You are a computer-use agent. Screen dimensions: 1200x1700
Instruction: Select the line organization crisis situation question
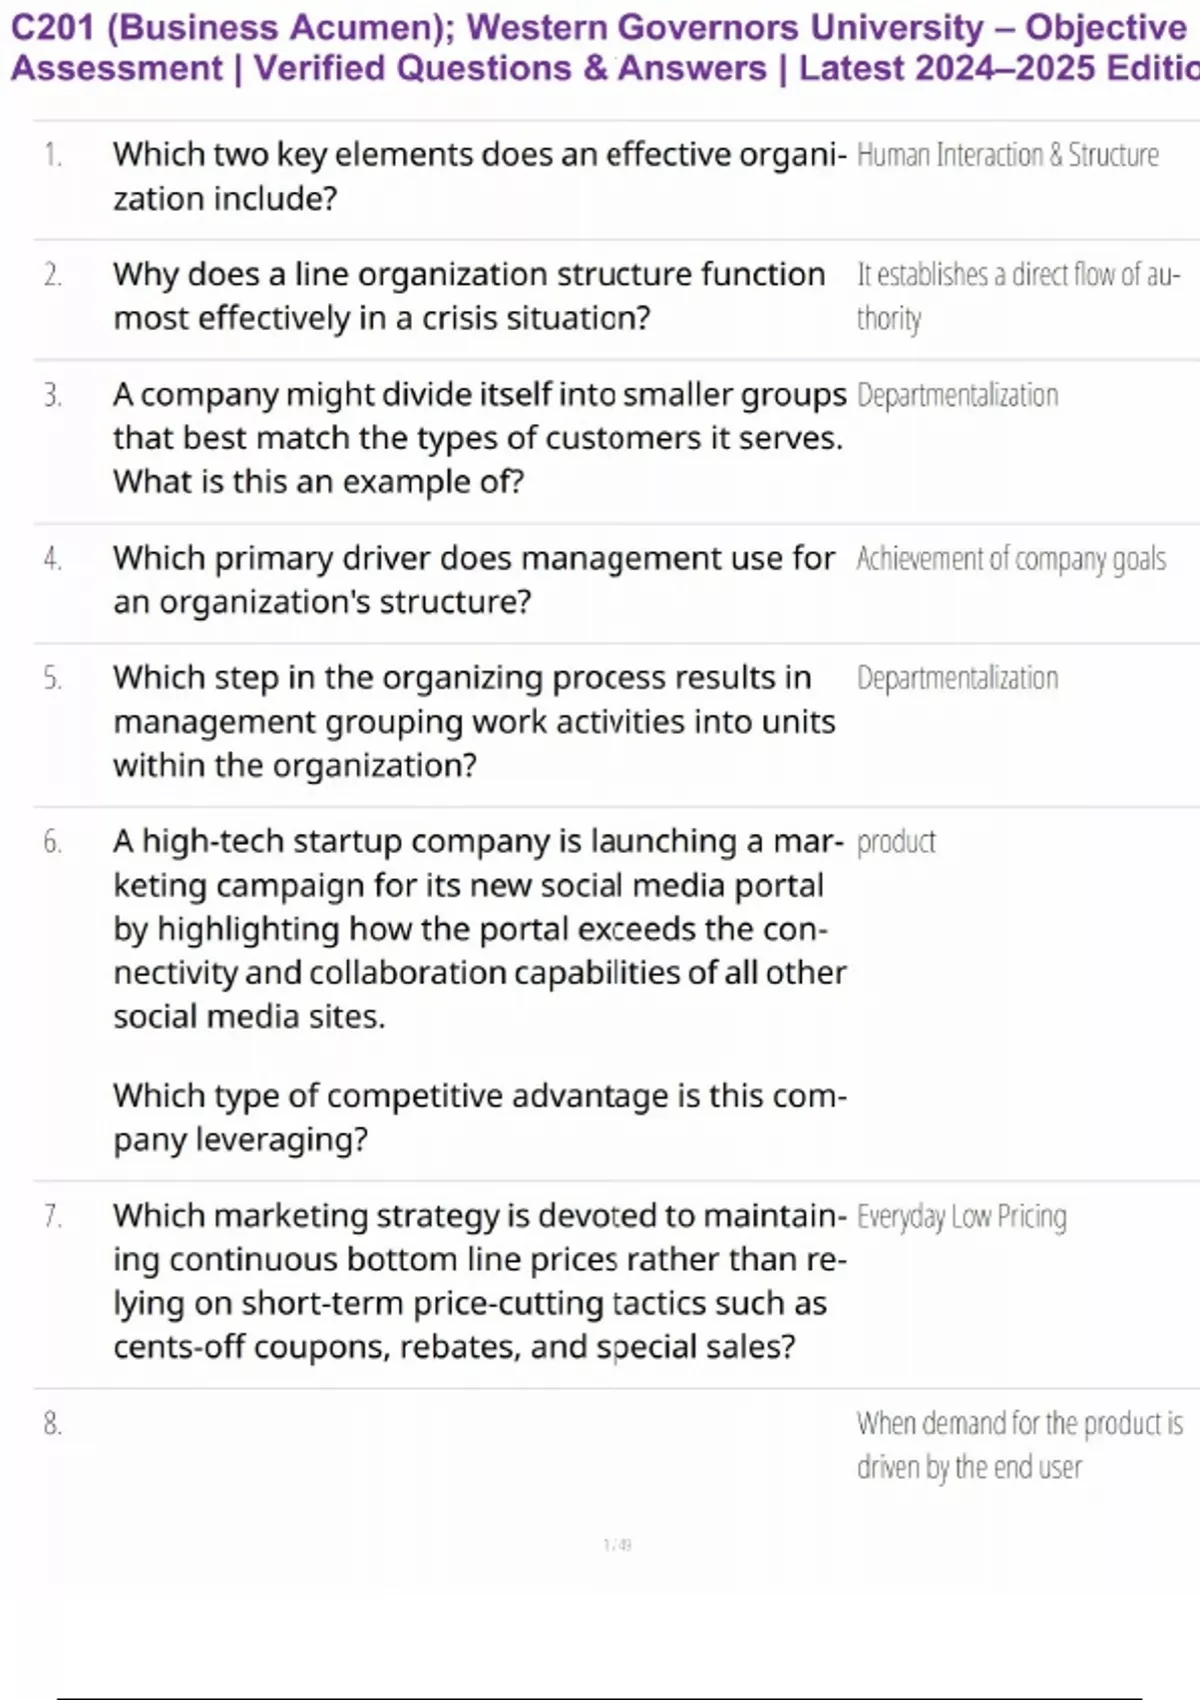(468, 296)
